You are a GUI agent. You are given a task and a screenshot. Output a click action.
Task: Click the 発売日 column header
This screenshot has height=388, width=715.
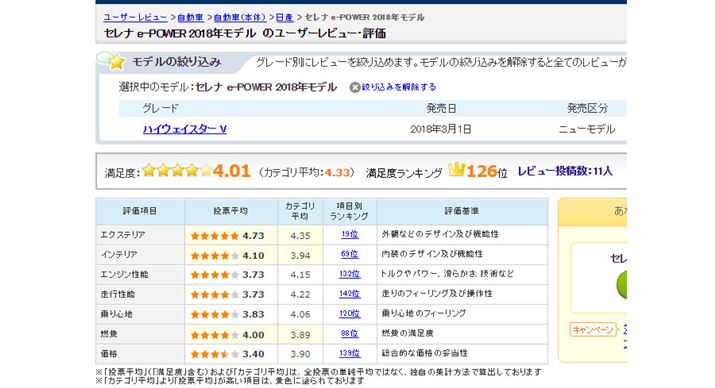point(441,109)
